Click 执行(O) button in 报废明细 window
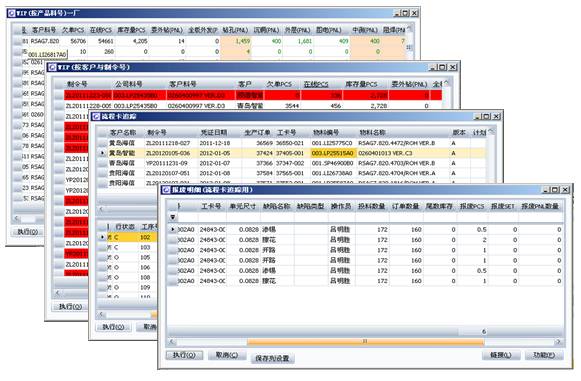The image size is (581, 381). (x=184, y=355)
